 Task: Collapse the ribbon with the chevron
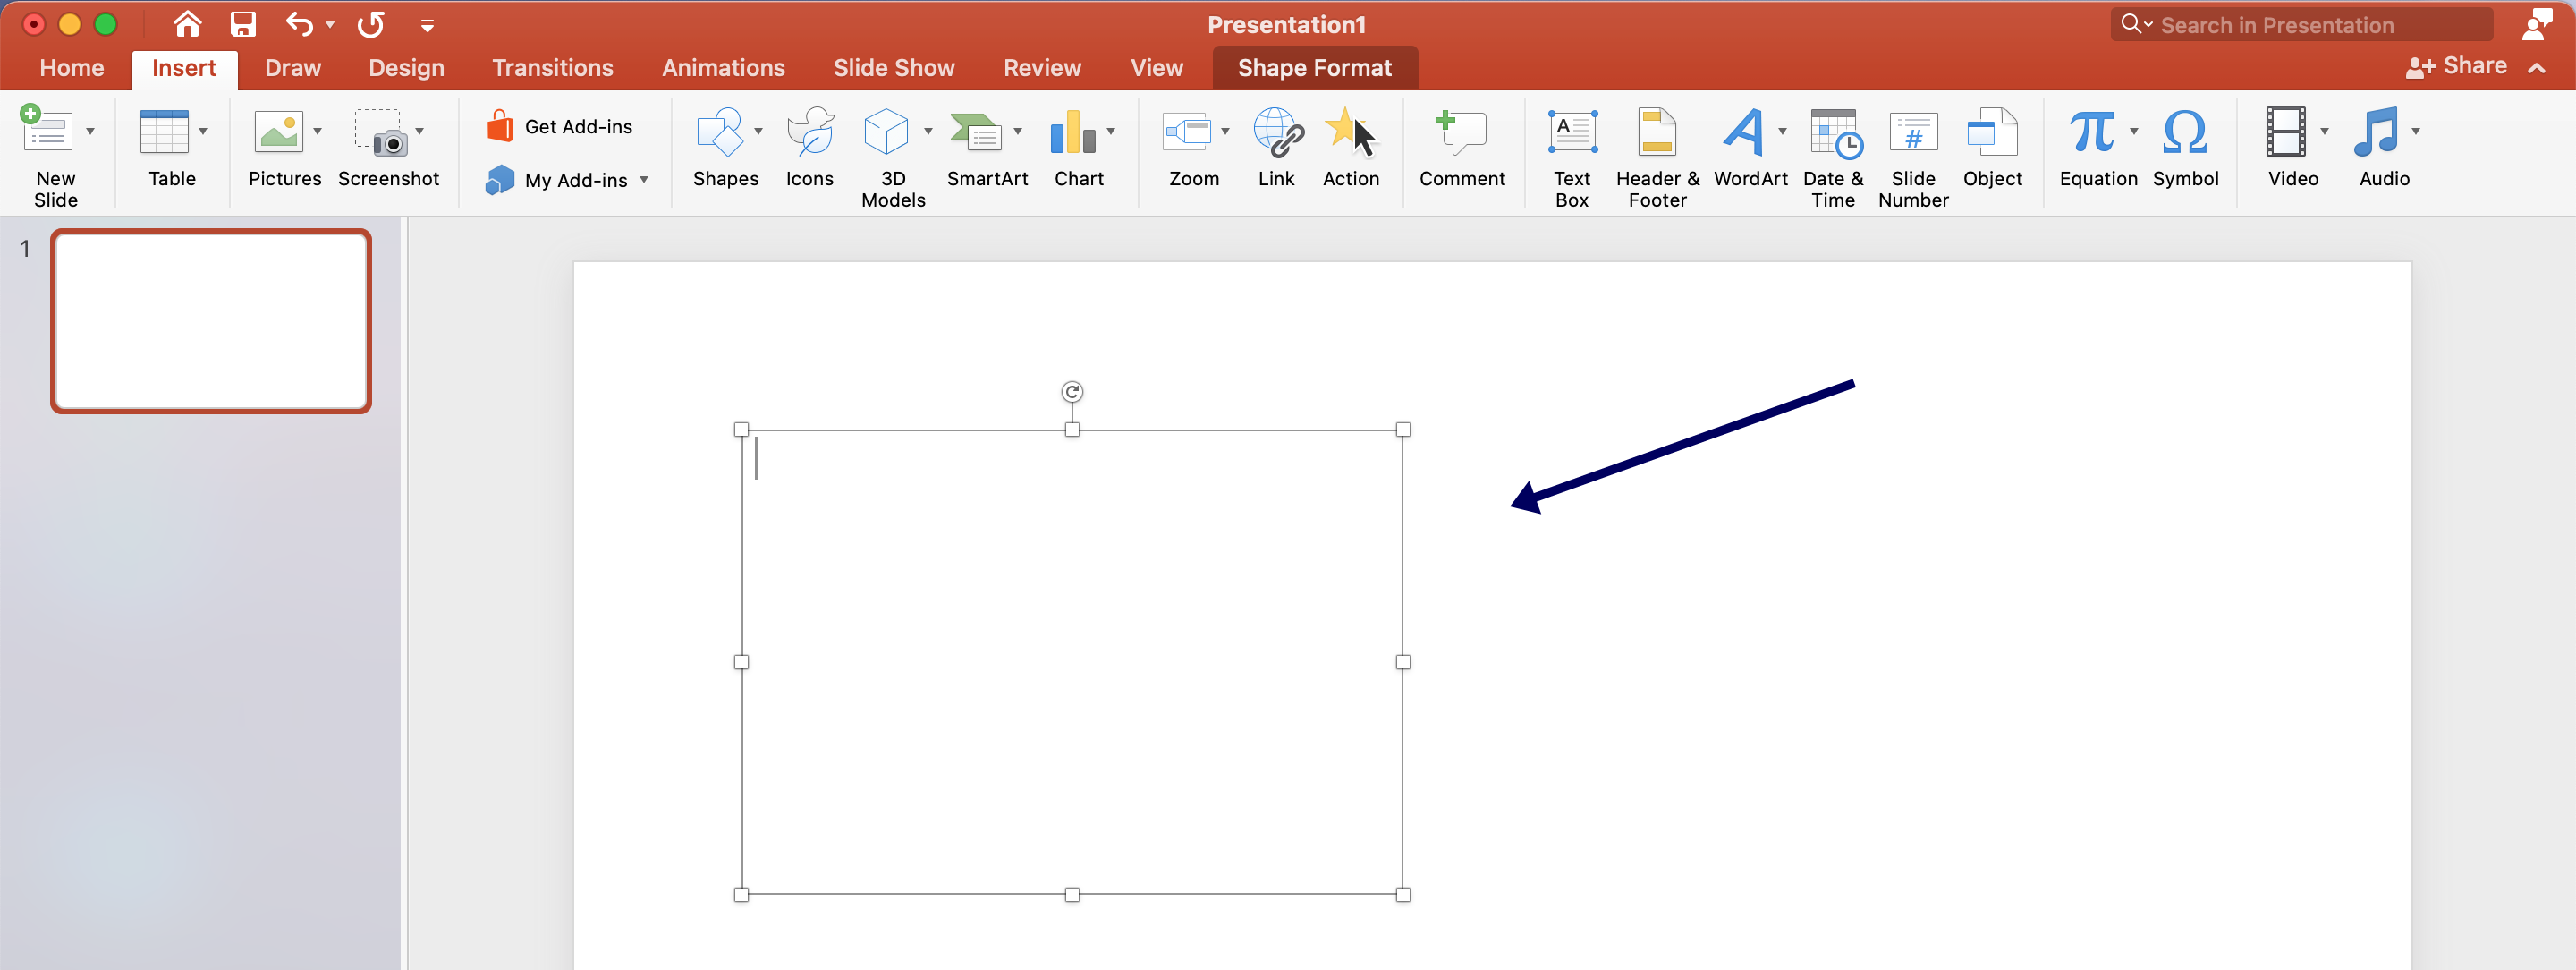point(2537,68)
